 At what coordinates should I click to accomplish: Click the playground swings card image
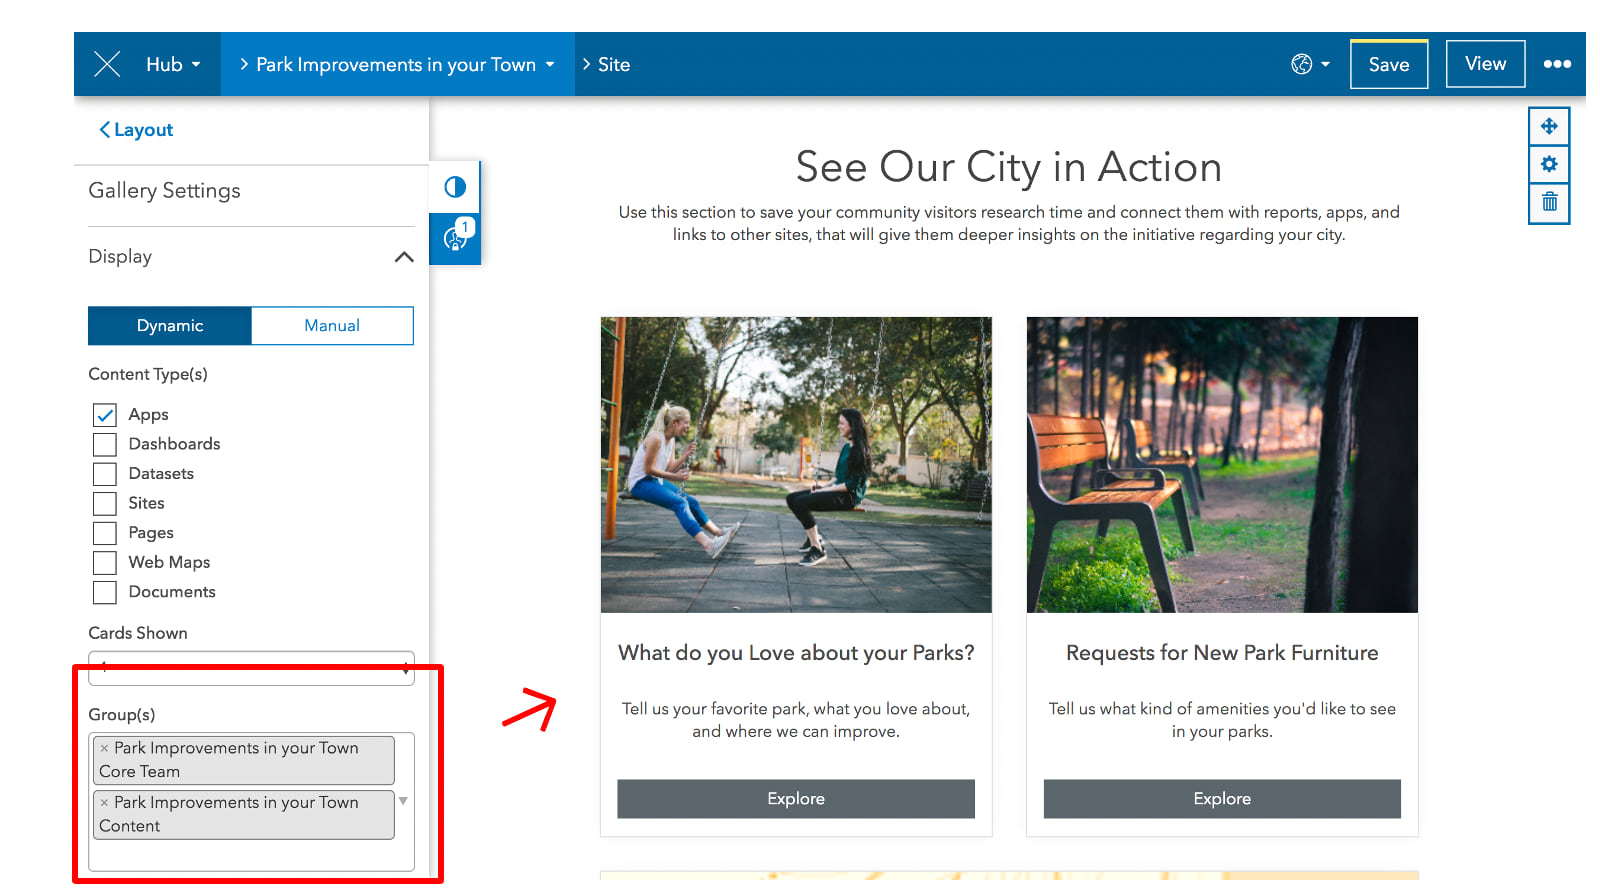[x=796, y=465]
